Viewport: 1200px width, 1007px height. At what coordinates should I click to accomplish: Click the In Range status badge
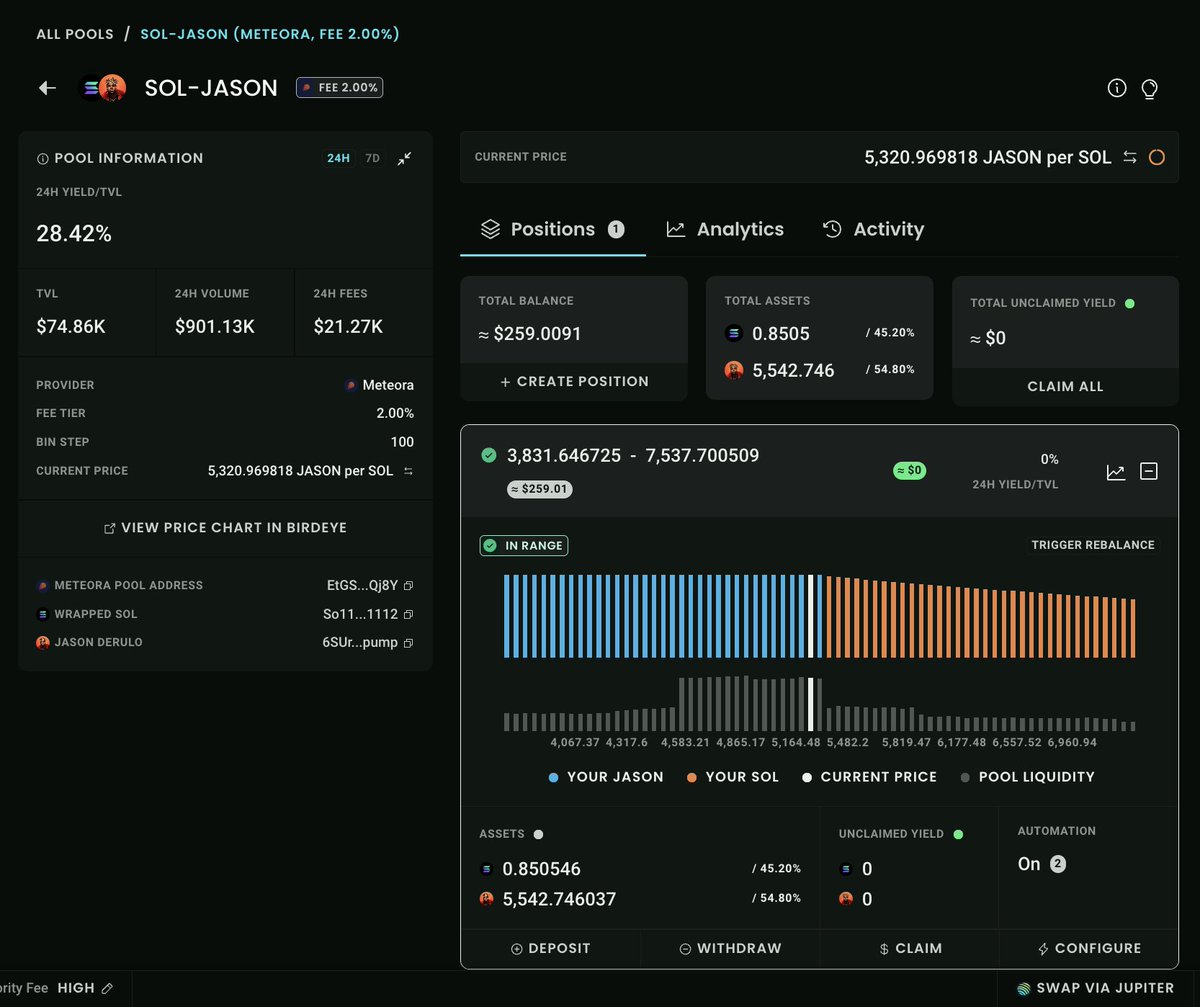point(524,546)
